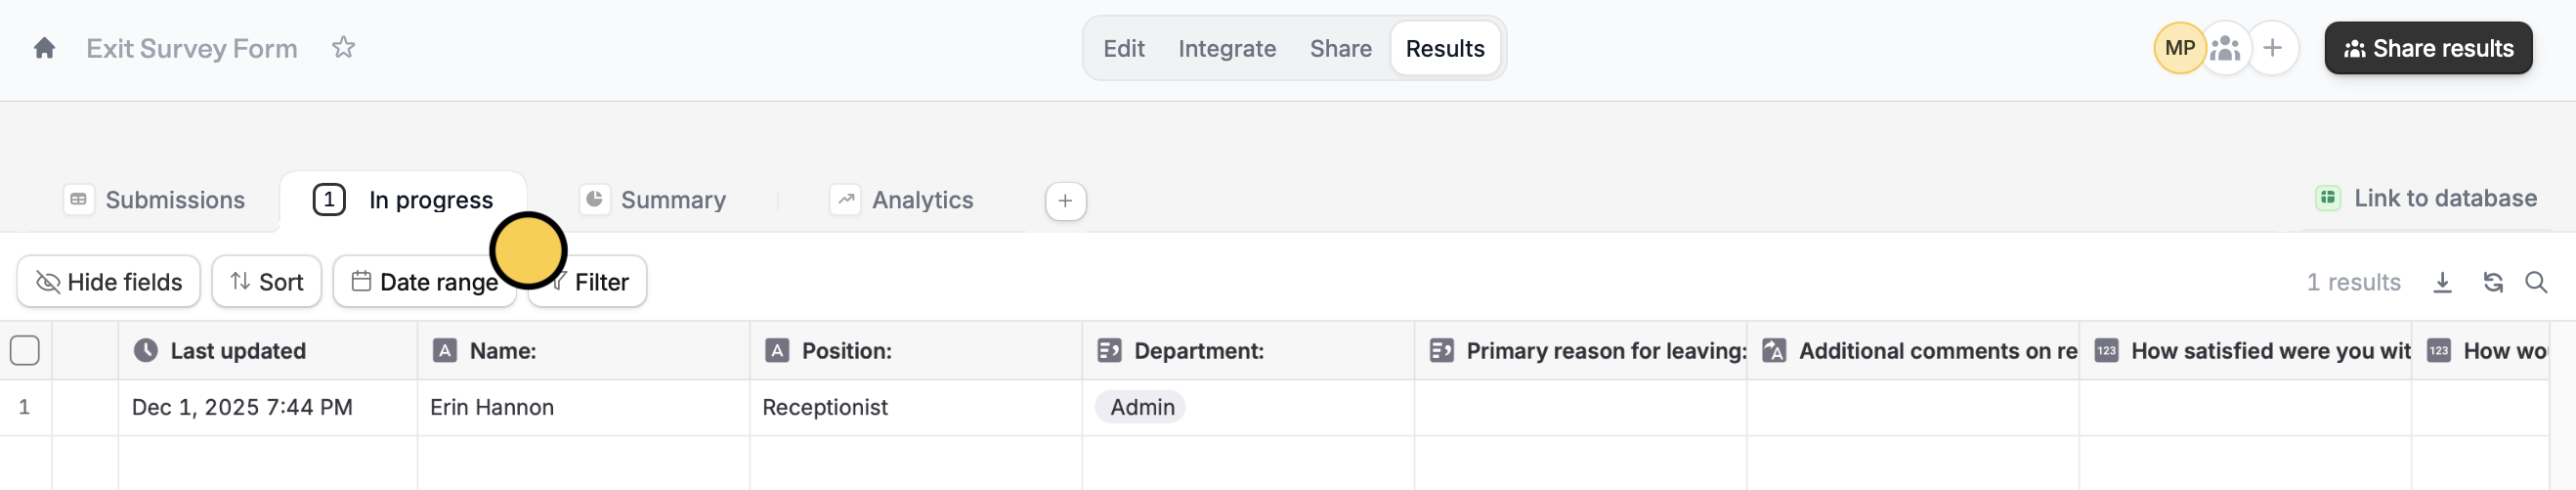This screenshot has height=490, width=2576.
Task: Switch to the Analytics tab
Action: (902, 200)
